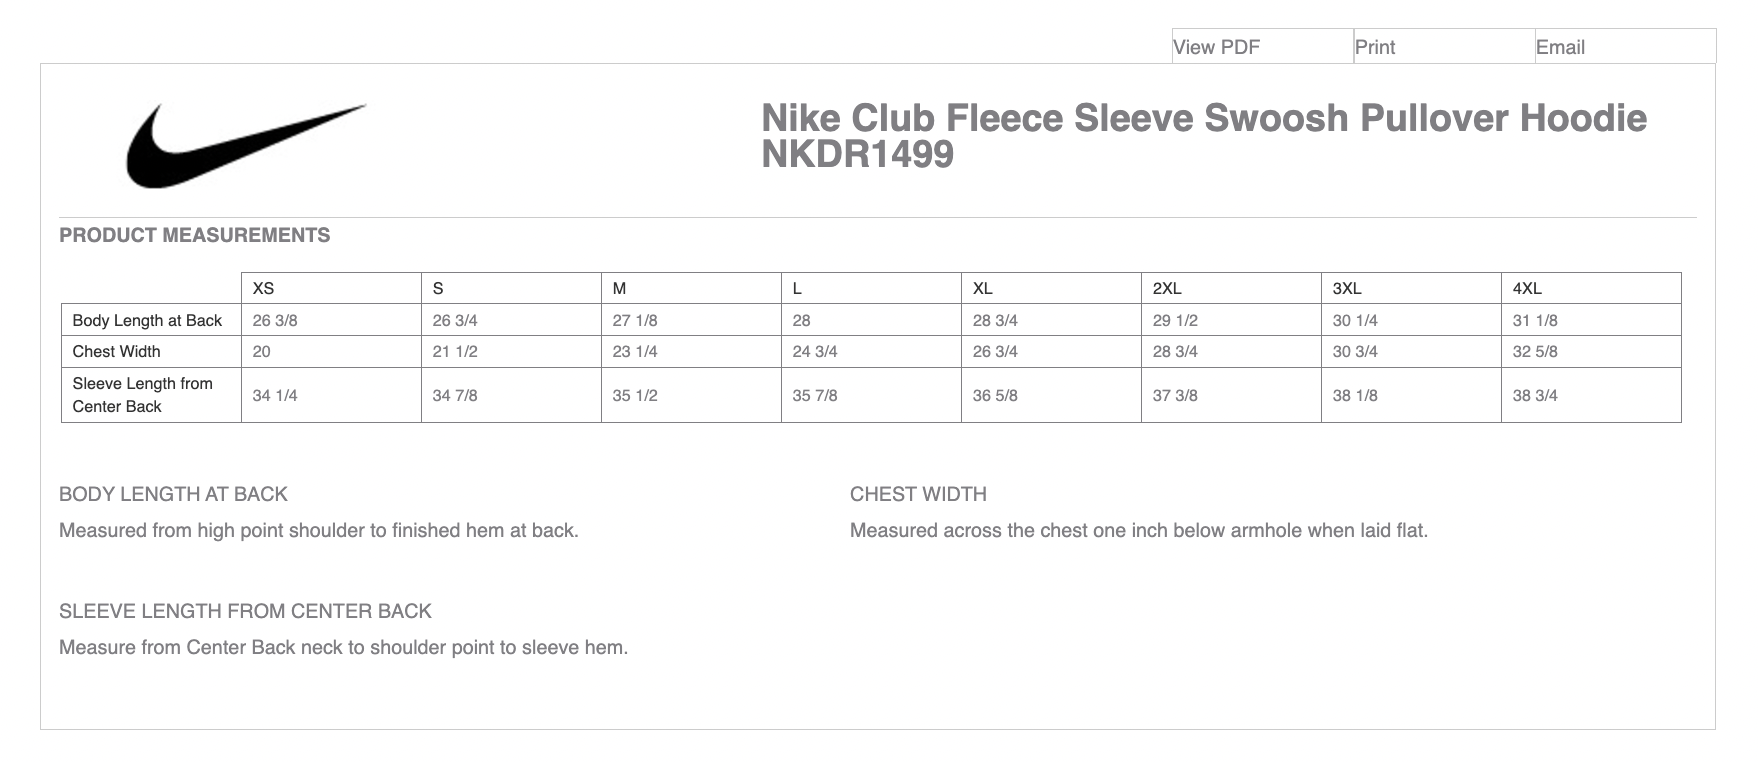Click the Chest Width row label
The image size is (1758, 762).
click(116, 351)
